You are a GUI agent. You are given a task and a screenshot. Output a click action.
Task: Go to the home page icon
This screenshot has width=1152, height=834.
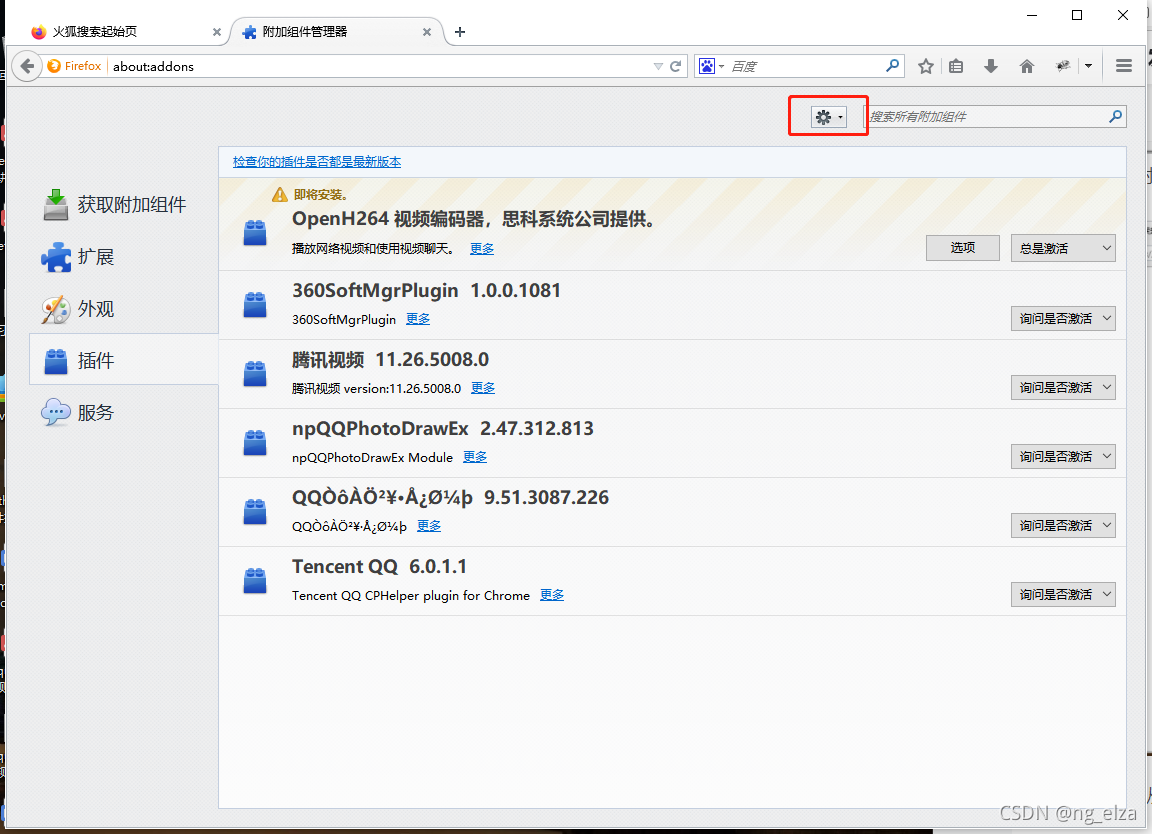(x=1027, y=66)
